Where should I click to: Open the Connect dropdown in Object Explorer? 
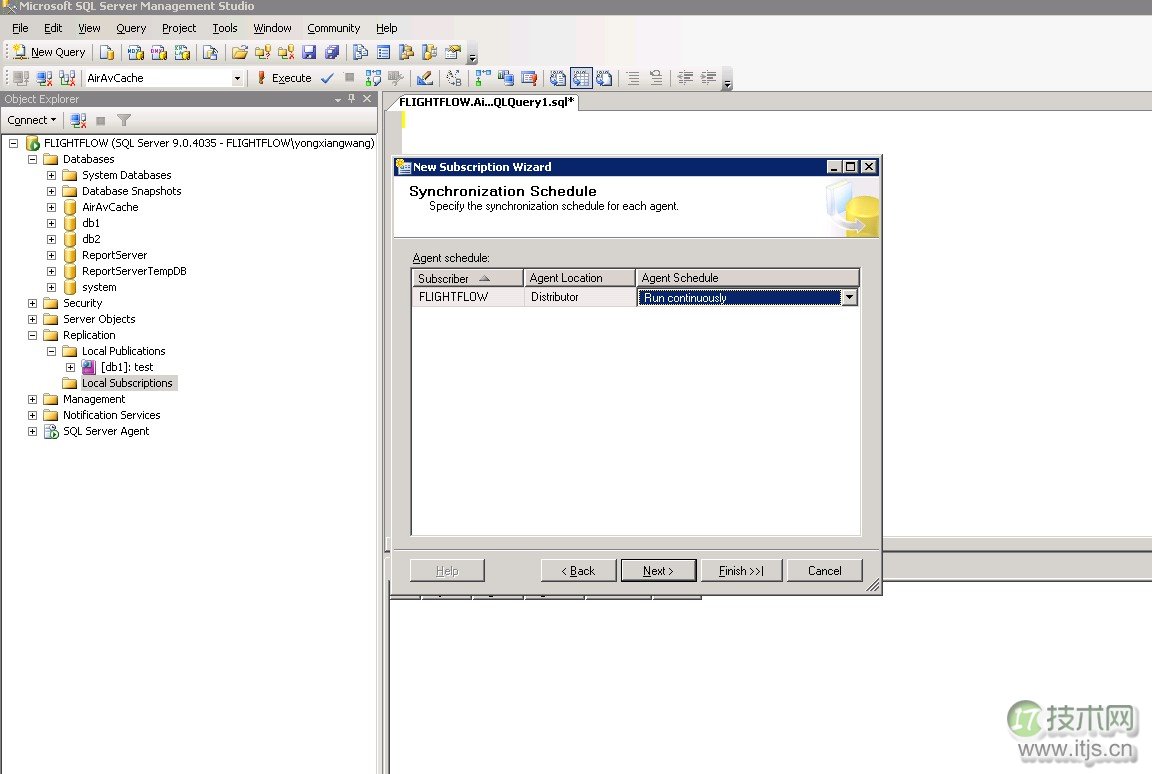(x=32, y=120)
